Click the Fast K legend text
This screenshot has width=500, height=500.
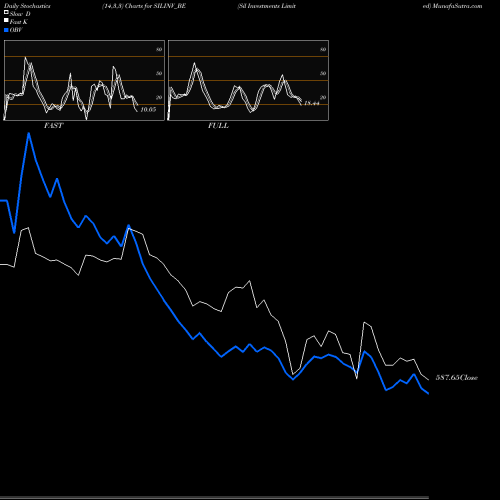point(19,22)
